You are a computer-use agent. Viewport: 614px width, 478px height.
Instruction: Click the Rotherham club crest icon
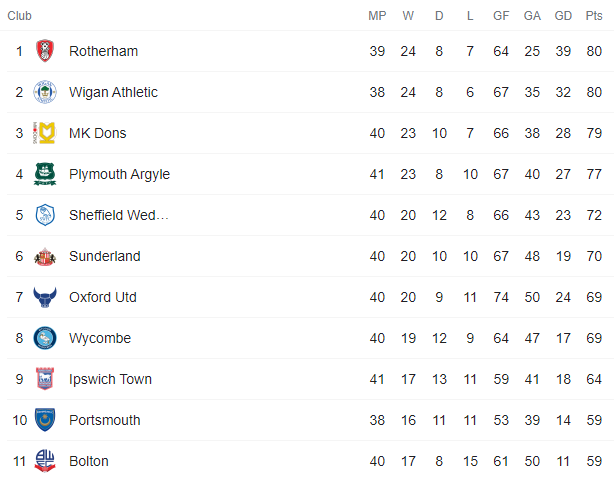[45, 51]
